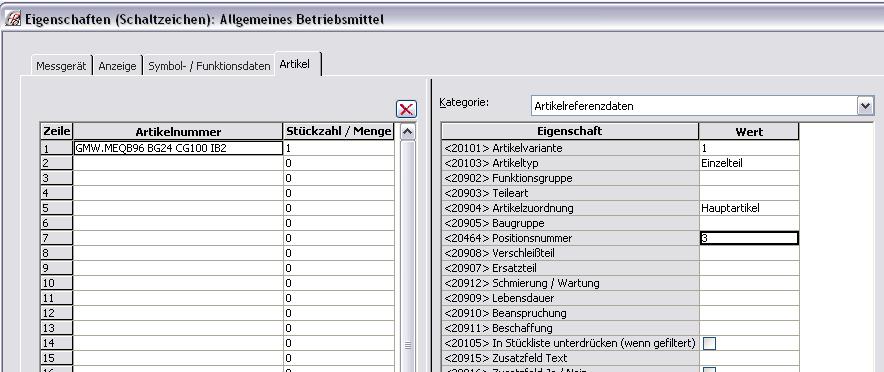Select the <20911> Beschaffung property row
Viewport: 884px width, 372px height.
point(570,328)
